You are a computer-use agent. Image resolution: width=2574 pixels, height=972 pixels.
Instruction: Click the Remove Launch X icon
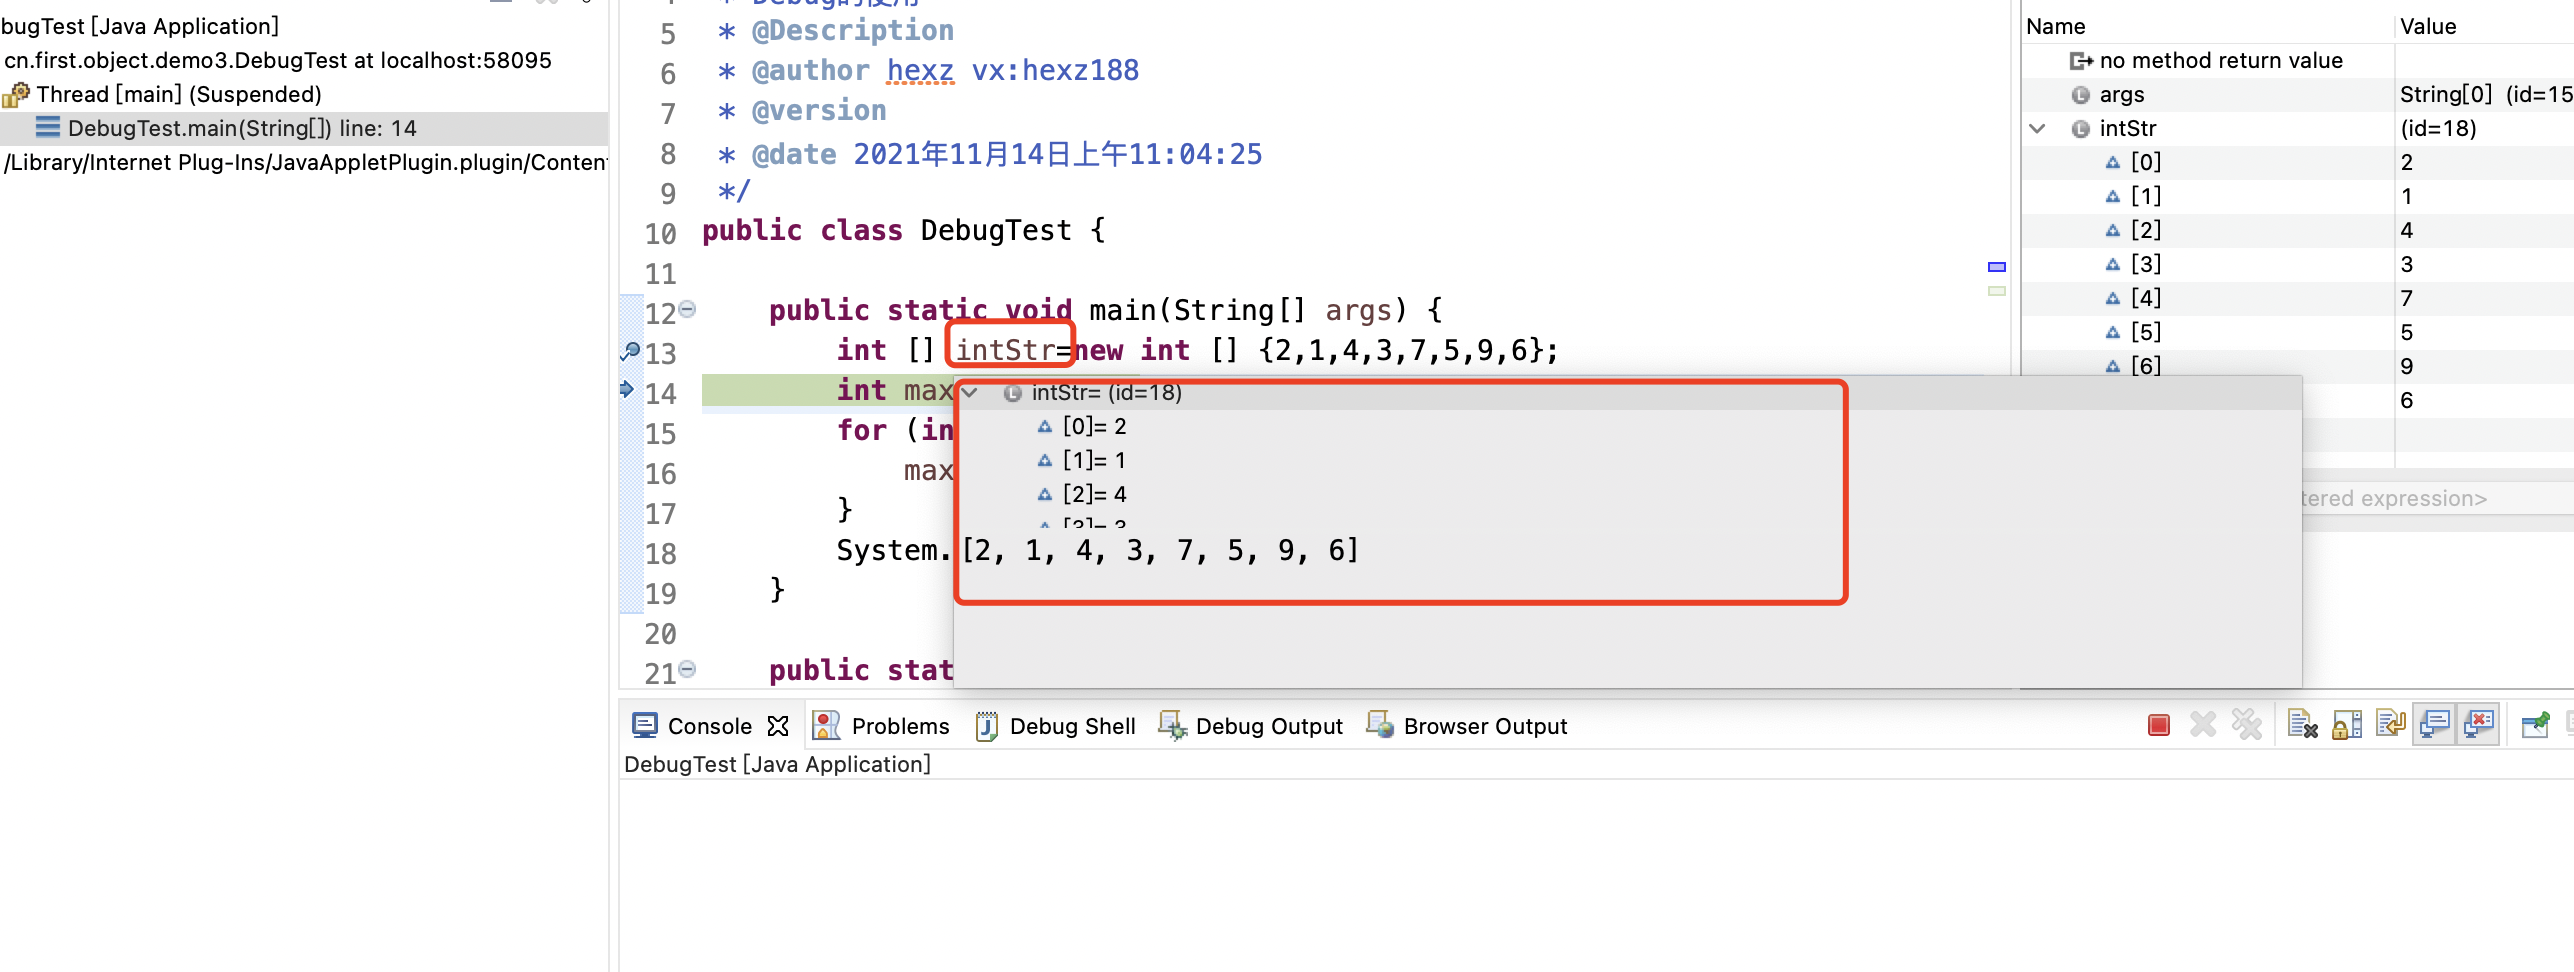(x=2202, y=725)
